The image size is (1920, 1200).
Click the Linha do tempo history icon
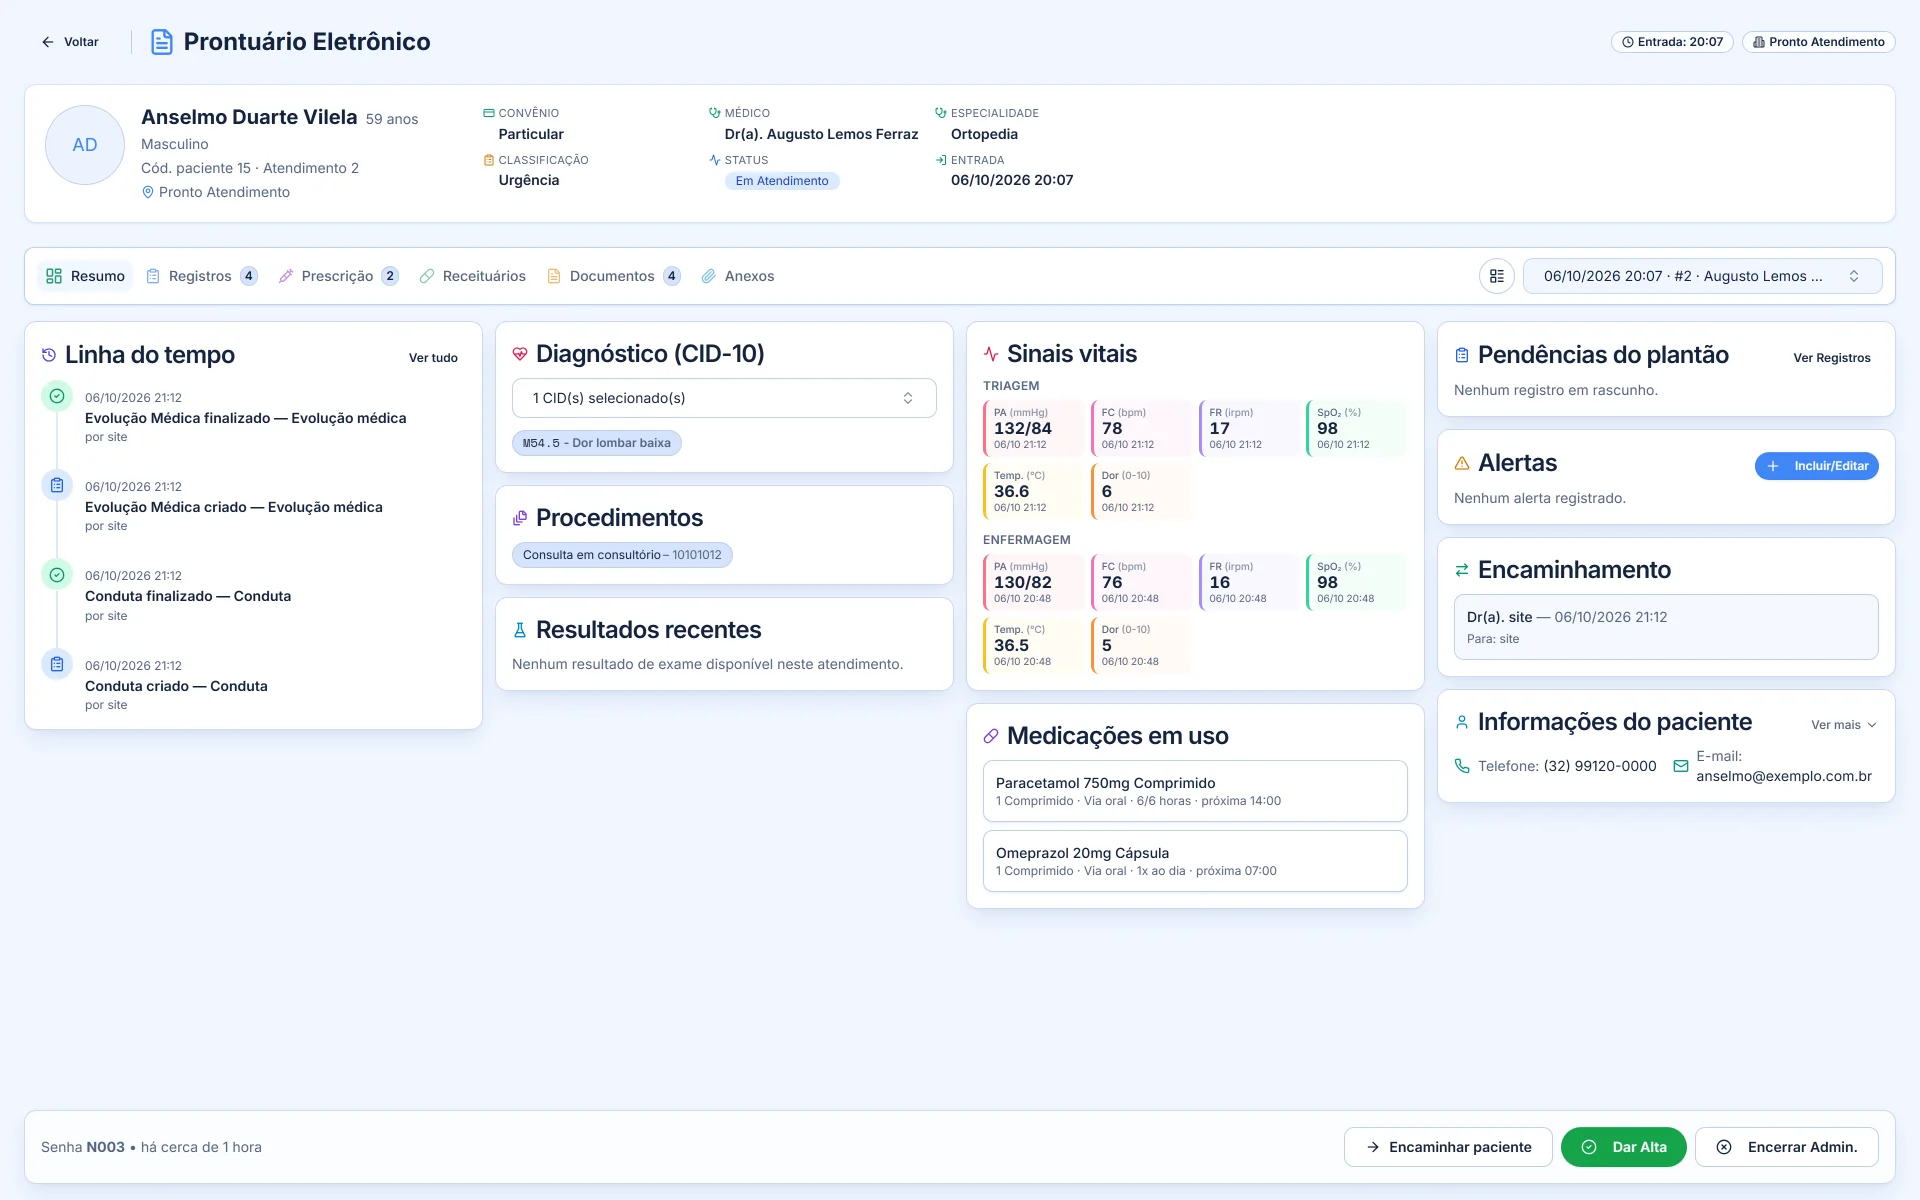pyautogui.click(x=49, y=355)
